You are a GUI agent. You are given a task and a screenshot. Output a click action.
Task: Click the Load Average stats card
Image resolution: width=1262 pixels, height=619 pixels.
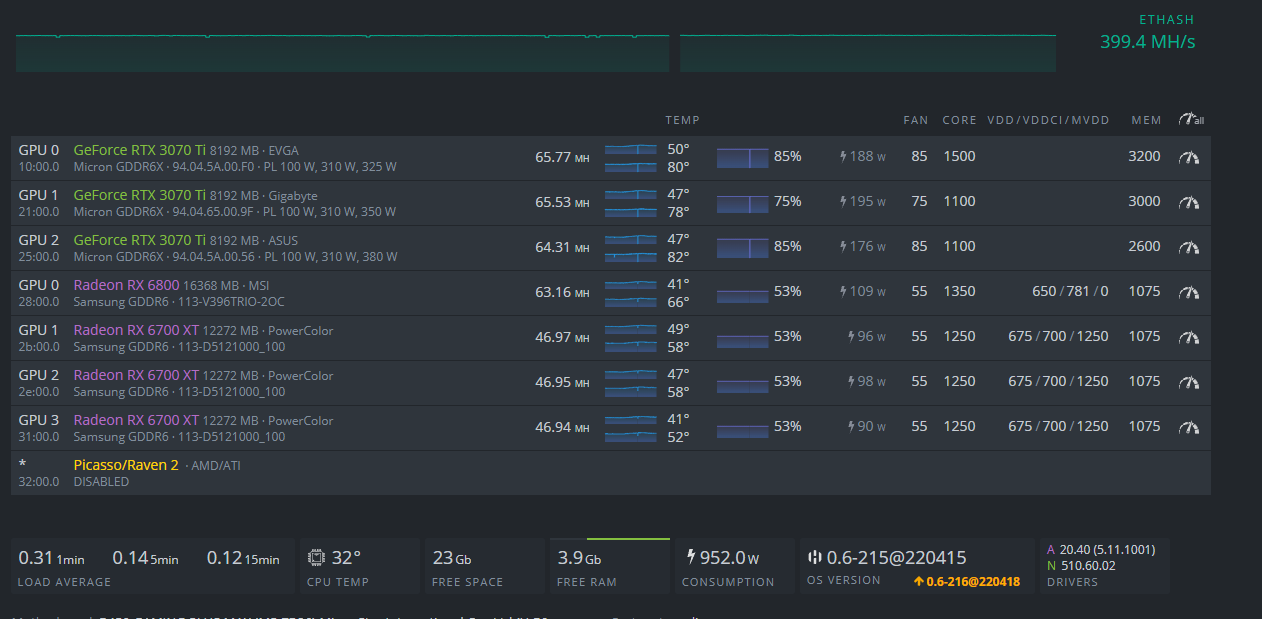coord(149,566)
